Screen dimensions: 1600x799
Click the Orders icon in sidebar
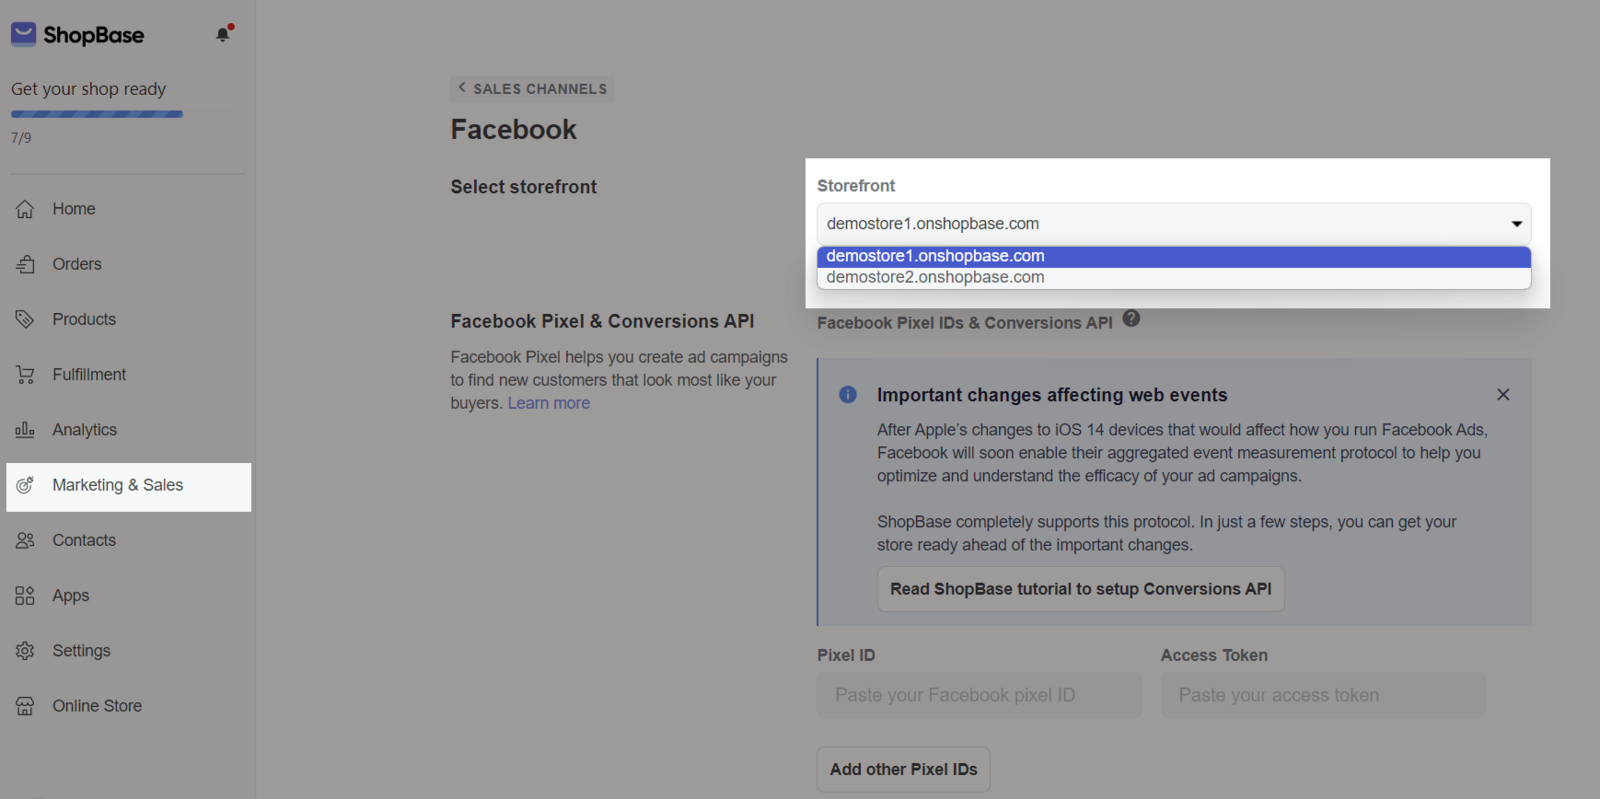pos(25,264)
